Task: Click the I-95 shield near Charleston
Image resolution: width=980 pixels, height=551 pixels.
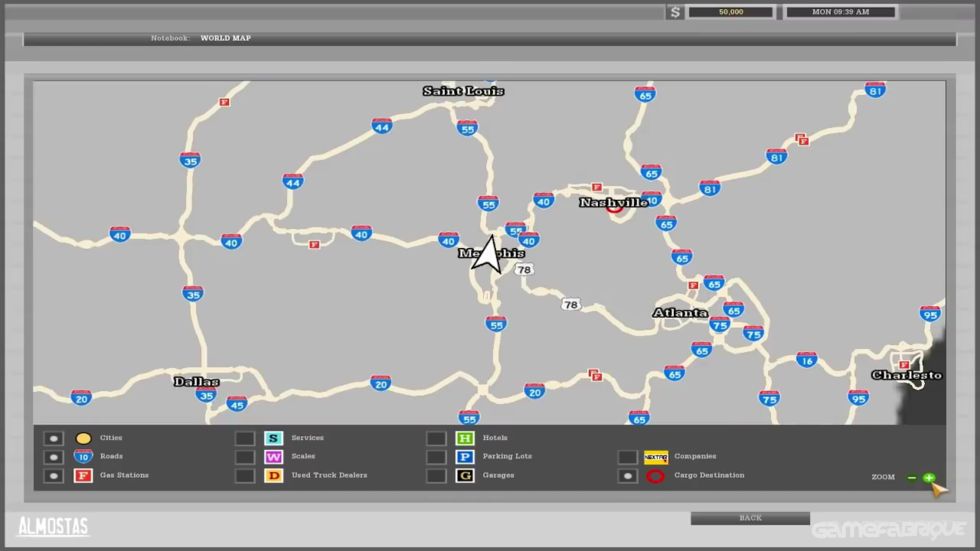Action: [858, 398]
